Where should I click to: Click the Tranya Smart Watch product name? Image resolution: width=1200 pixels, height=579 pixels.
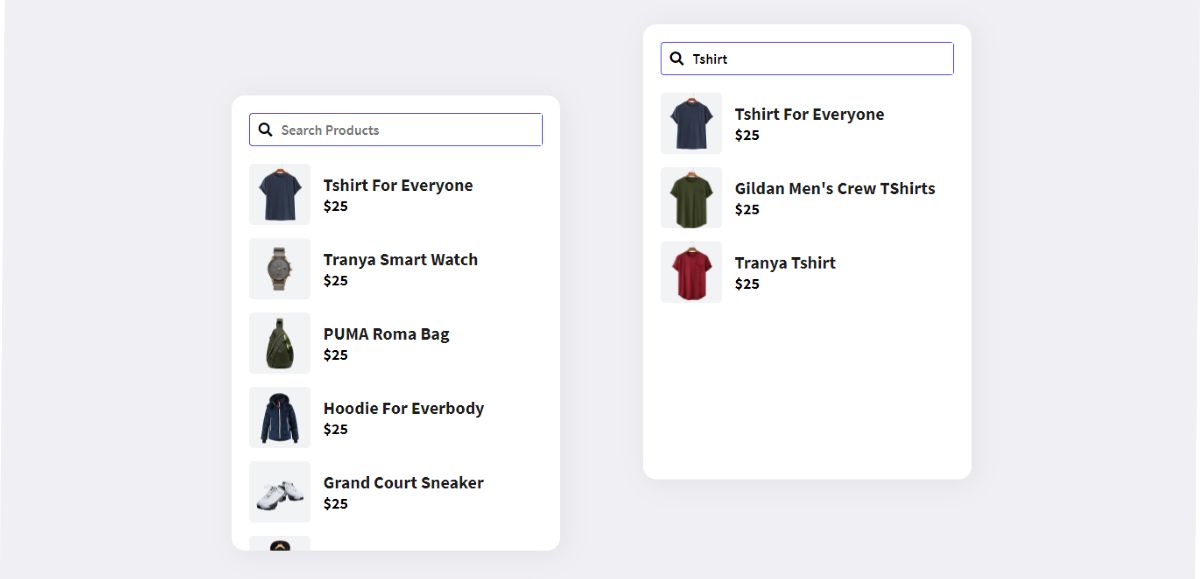point(400,259)
